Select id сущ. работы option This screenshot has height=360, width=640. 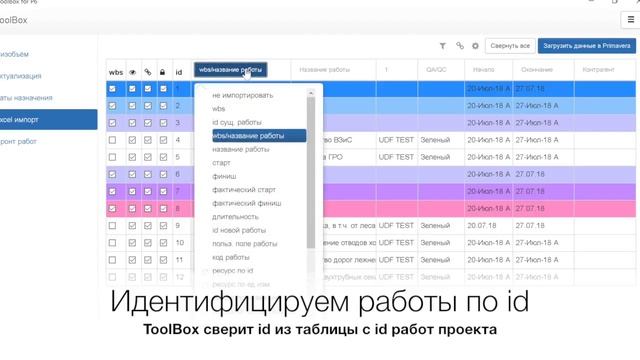pos(237,122)
